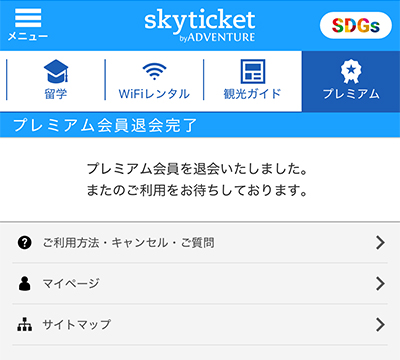Open the WiFi signal icon
400x360 pixels.
[154, 71]
